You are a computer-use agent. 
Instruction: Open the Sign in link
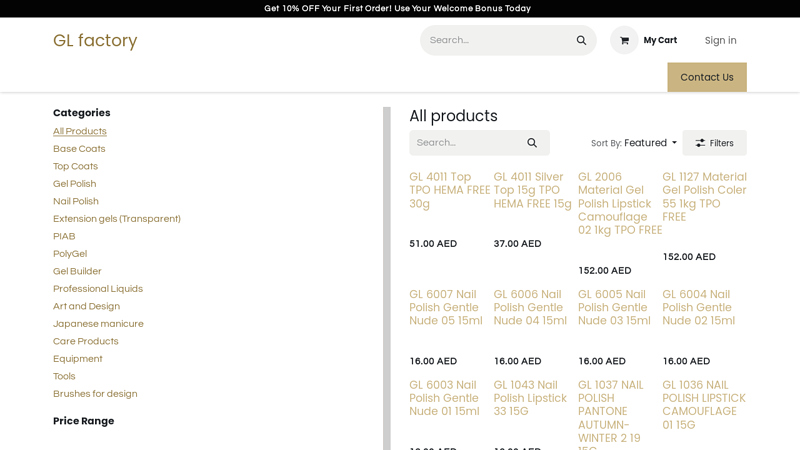[720, 40]
